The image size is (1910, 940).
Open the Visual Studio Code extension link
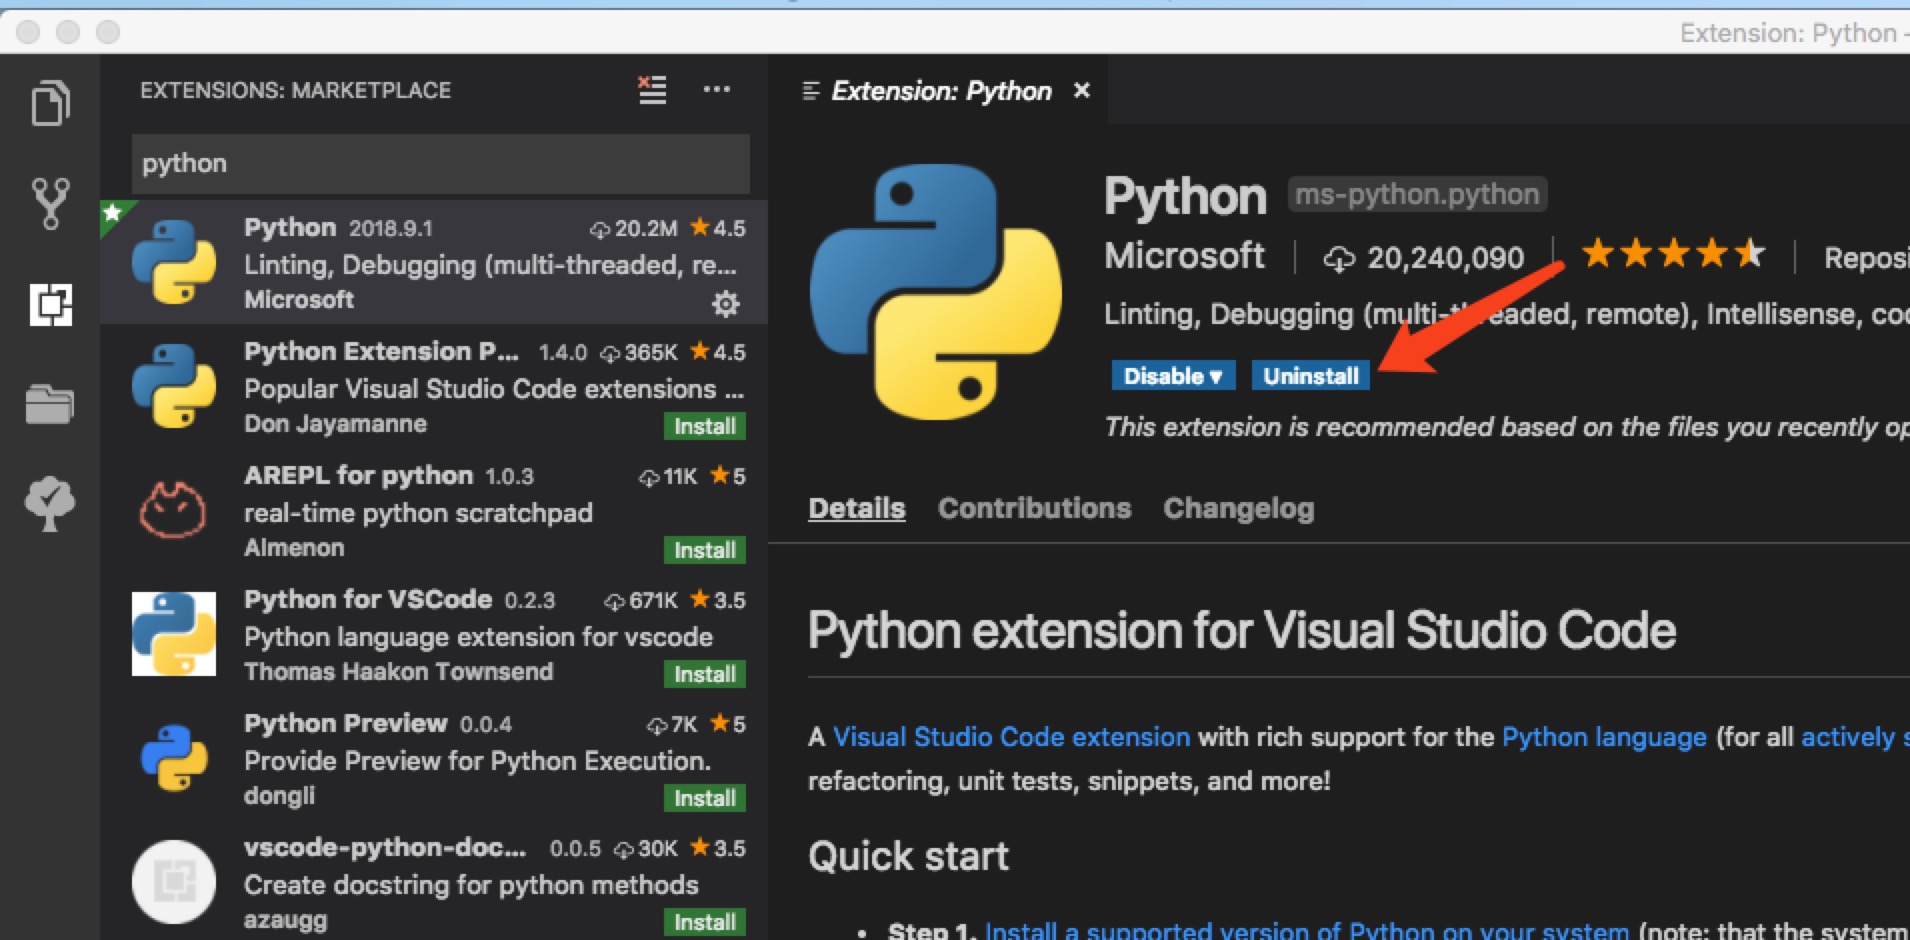point(1011,737)
